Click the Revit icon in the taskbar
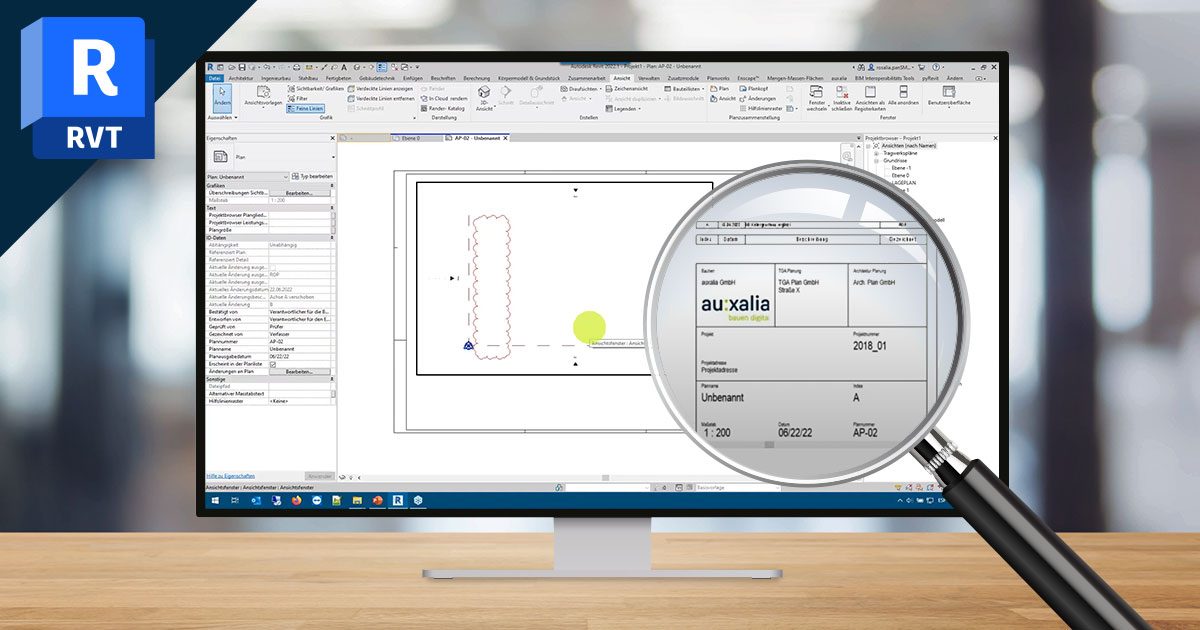 tap(397, 500)
